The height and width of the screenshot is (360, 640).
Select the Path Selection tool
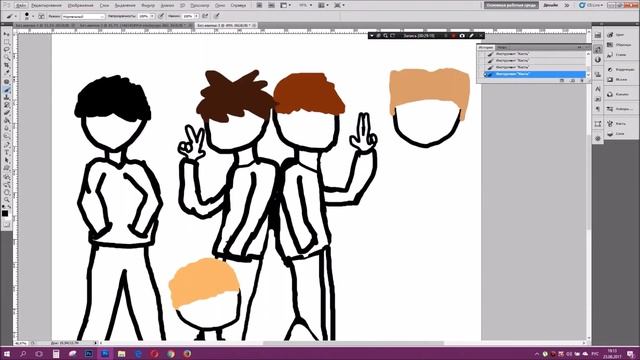pos(6,161)
